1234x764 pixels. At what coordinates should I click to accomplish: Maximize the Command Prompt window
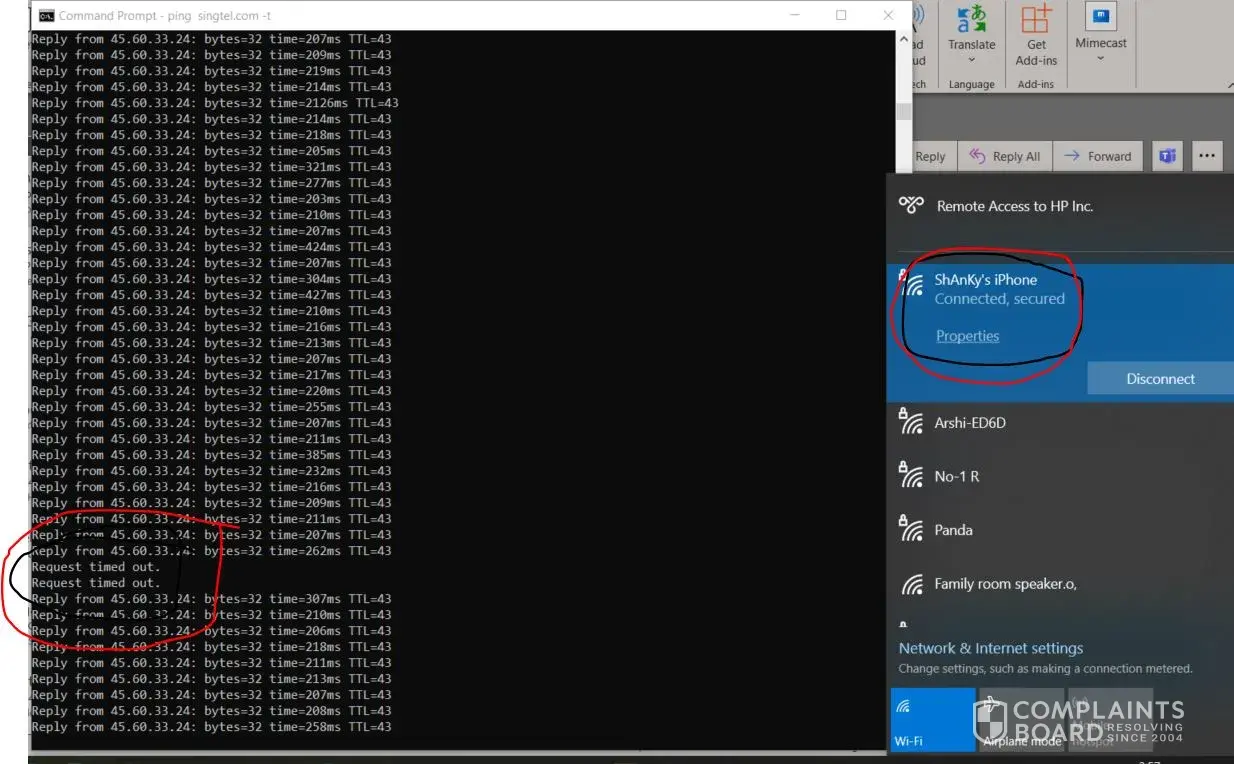(x=841, y=15)
